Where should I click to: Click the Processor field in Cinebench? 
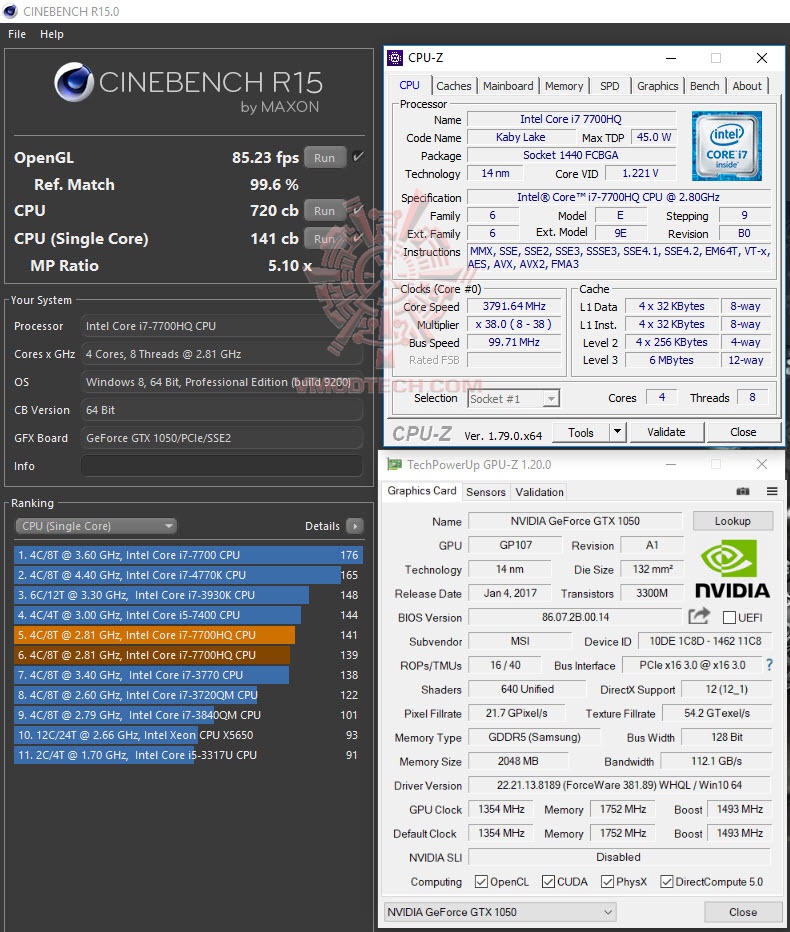222,326
